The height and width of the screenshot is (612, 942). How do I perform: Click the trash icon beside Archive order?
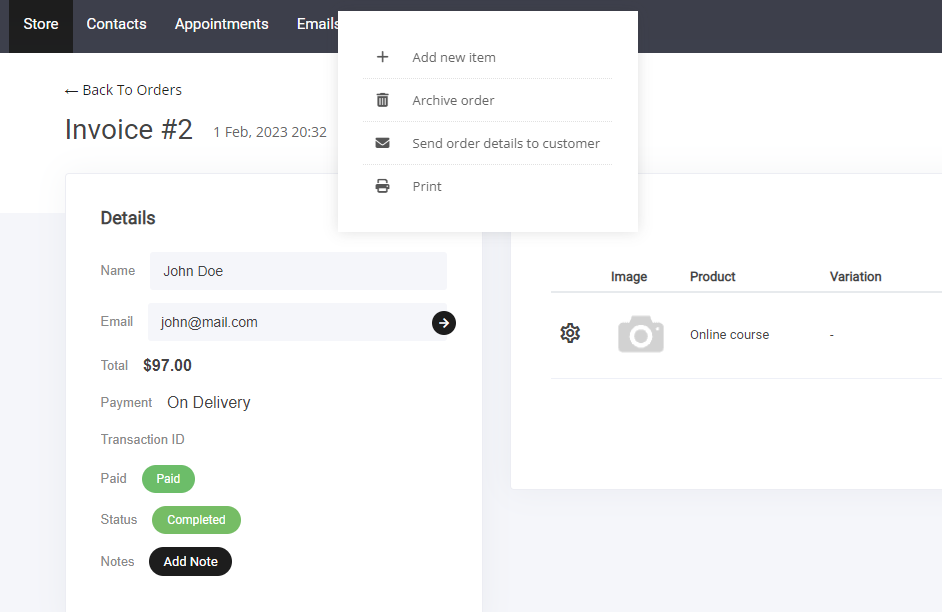coord(382,100)
